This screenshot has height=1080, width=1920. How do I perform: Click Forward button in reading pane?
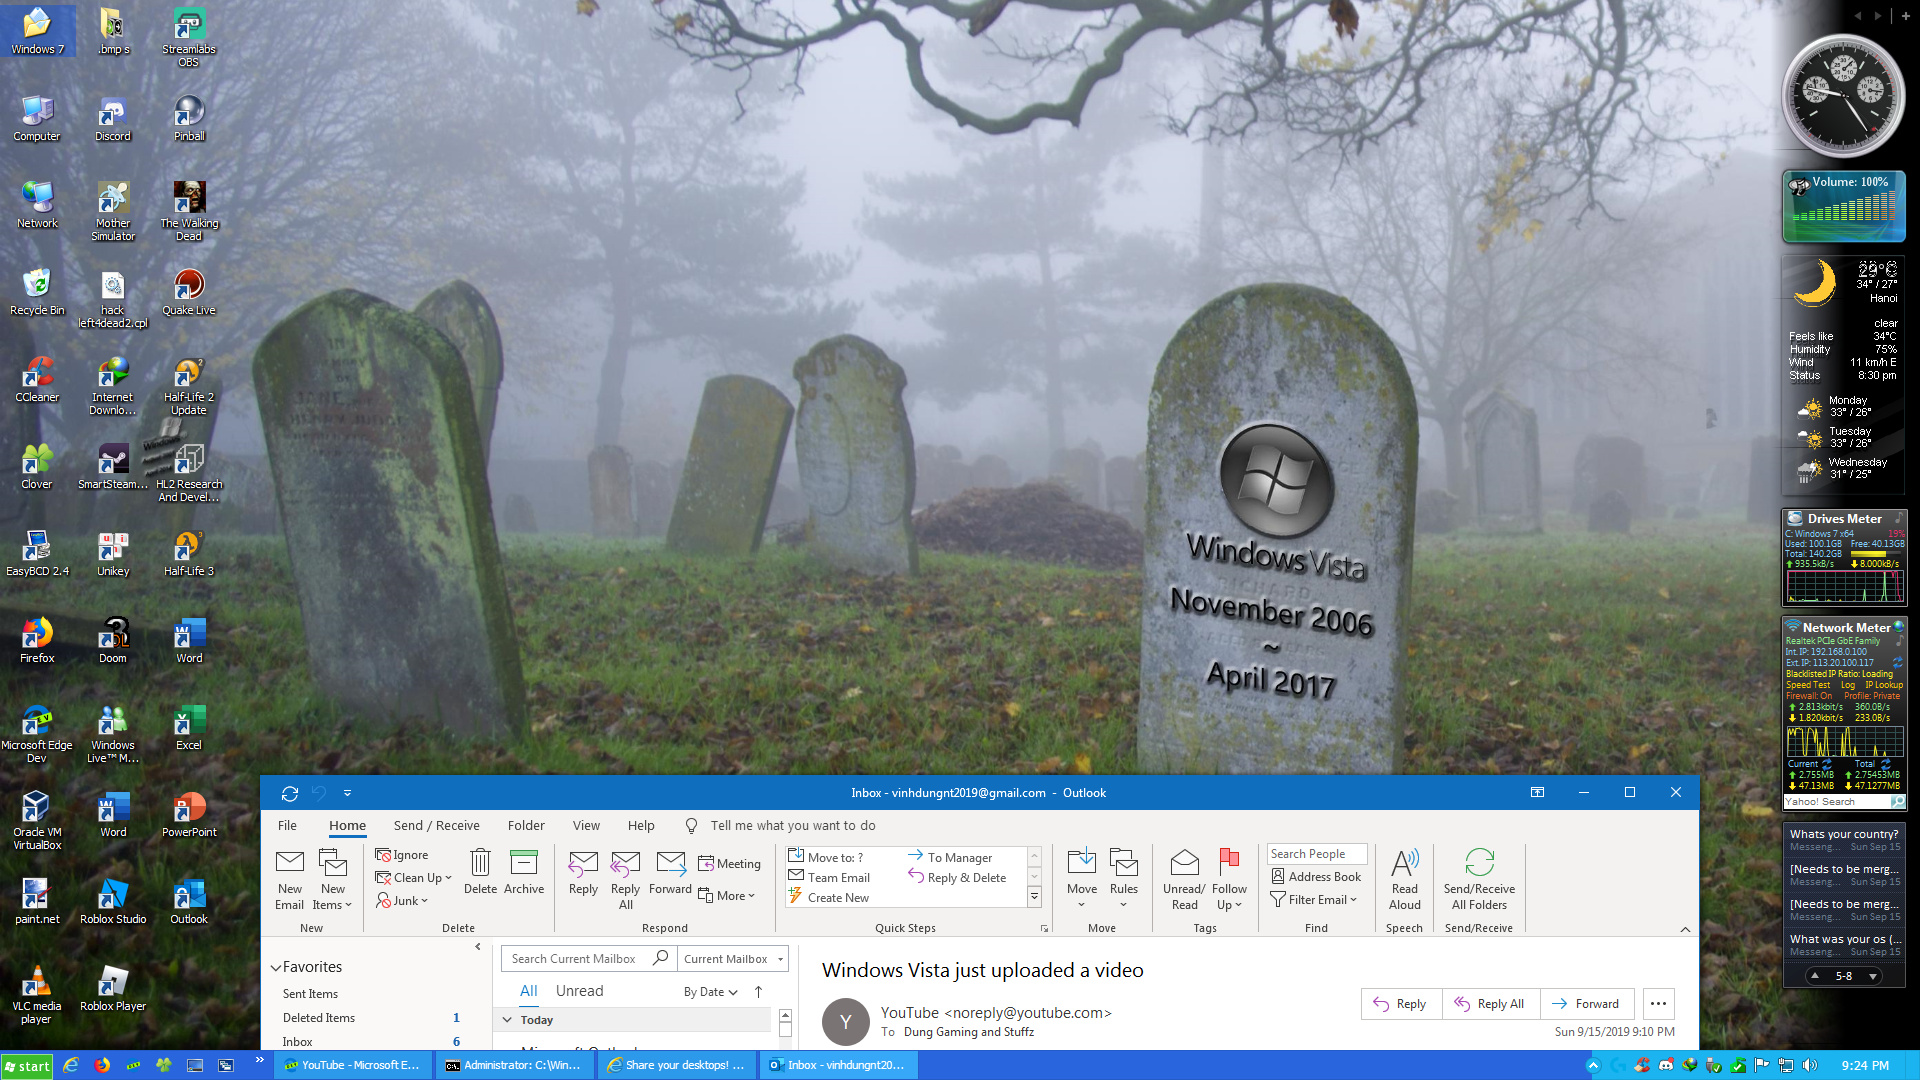(1586, 1004)
